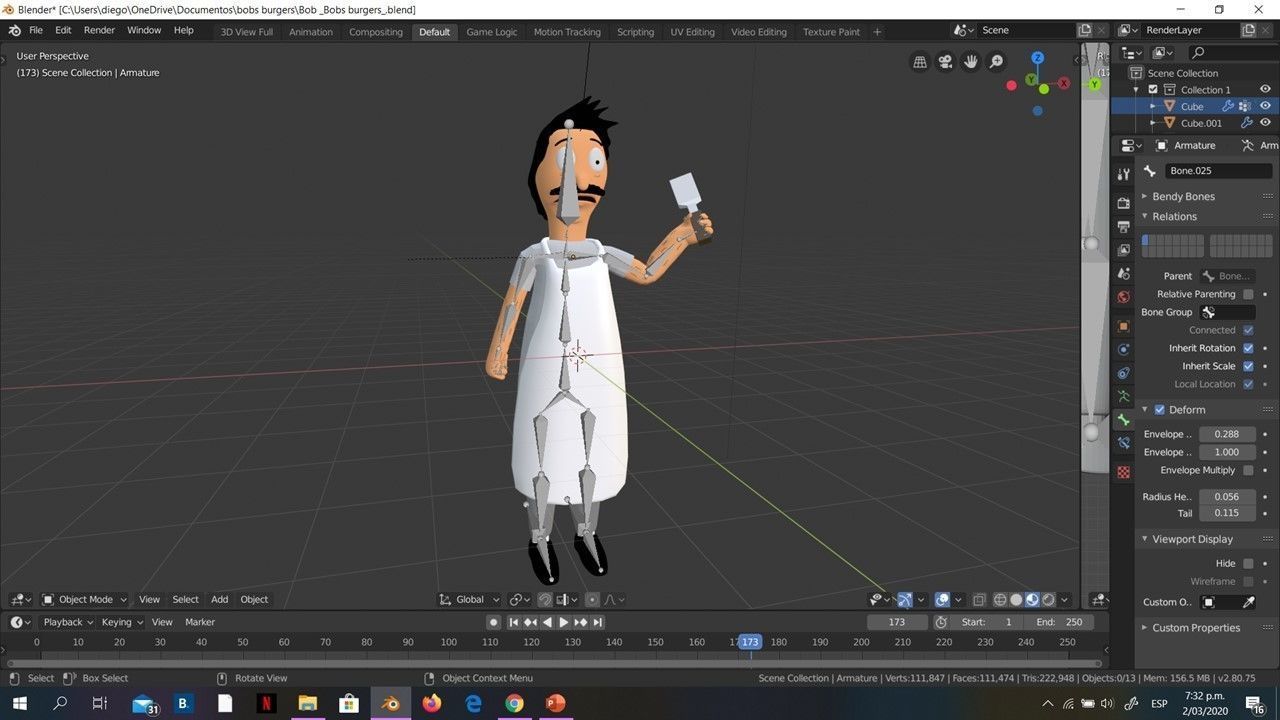Click the perspective/orthographic grid view icon
Screen dimensions: 1280x720
(920, 62)
